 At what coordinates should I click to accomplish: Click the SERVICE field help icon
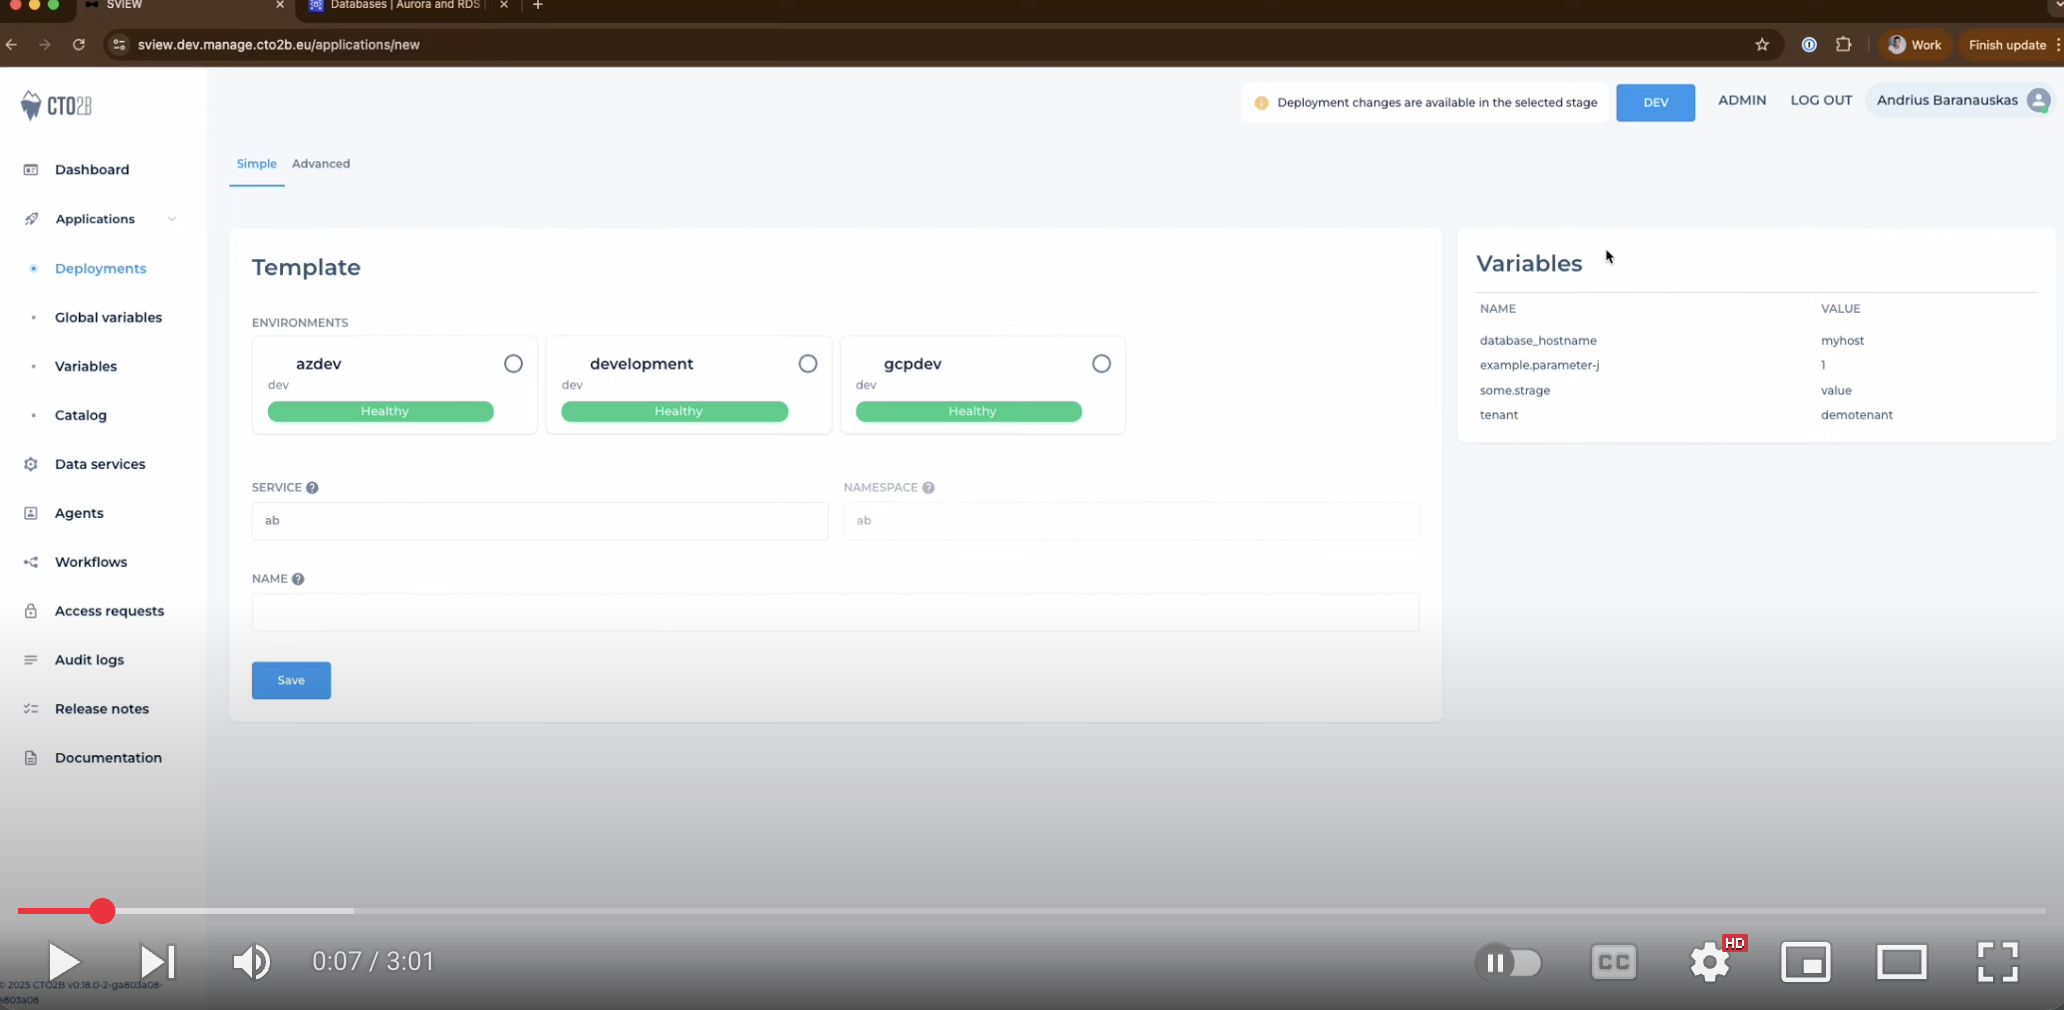pyautogui.click(x=311, y=488)
